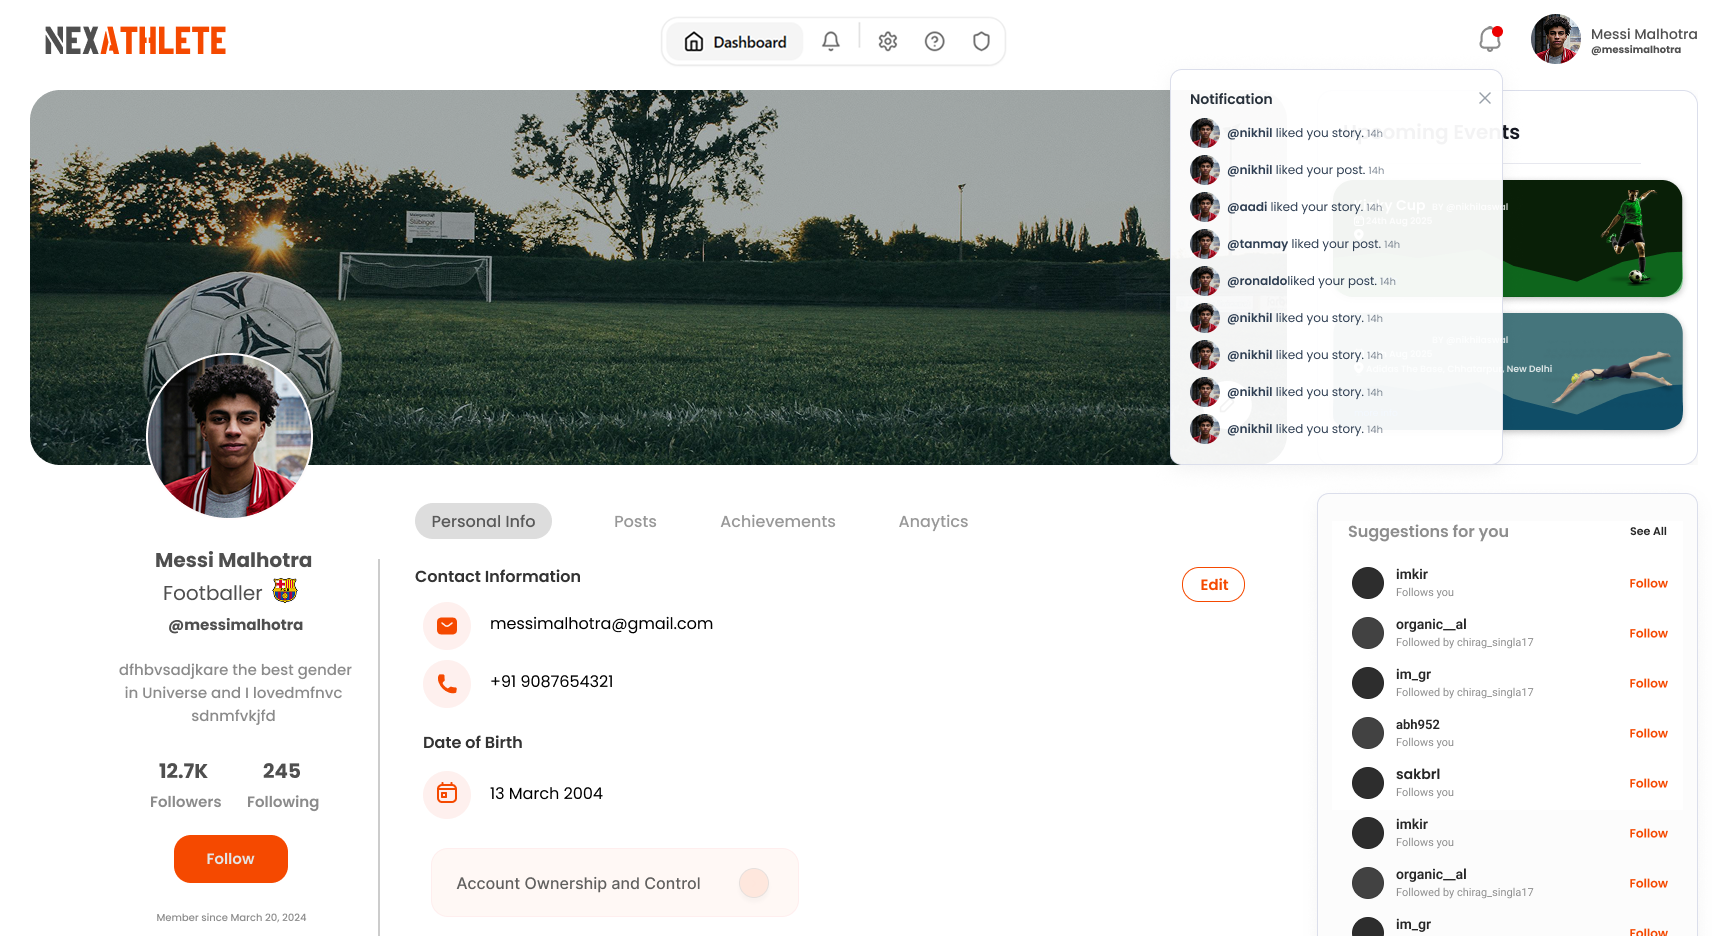Click the phone number +91 9087654321
The width and height of the screenshot is (1728, 936).
point(551,682)
